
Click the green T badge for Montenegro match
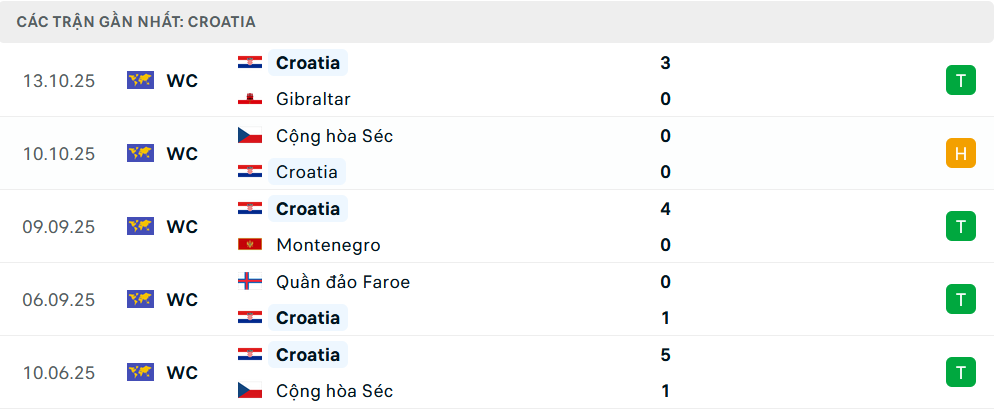coord(960,227)
